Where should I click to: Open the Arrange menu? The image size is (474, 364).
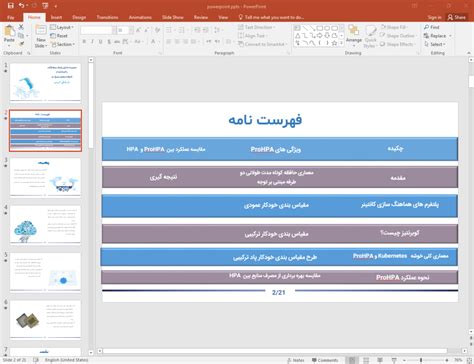click(x=354, y=35)
